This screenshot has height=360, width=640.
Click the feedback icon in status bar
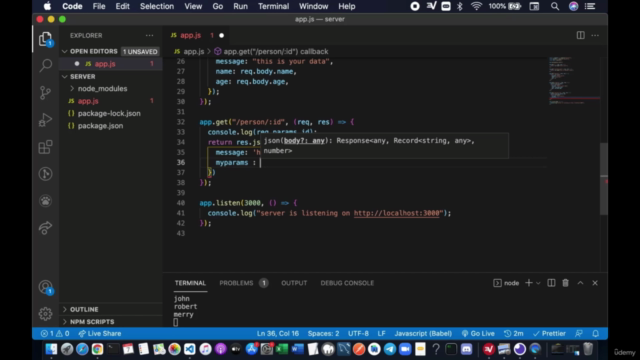579,333
